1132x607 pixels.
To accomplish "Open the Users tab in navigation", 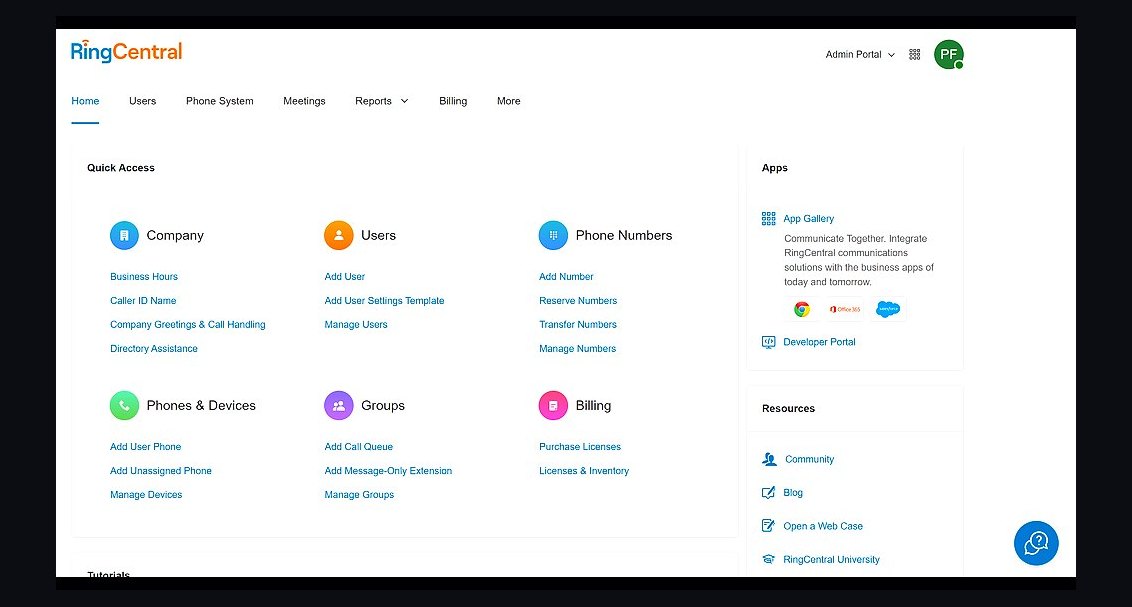I will tap(142, 101).
